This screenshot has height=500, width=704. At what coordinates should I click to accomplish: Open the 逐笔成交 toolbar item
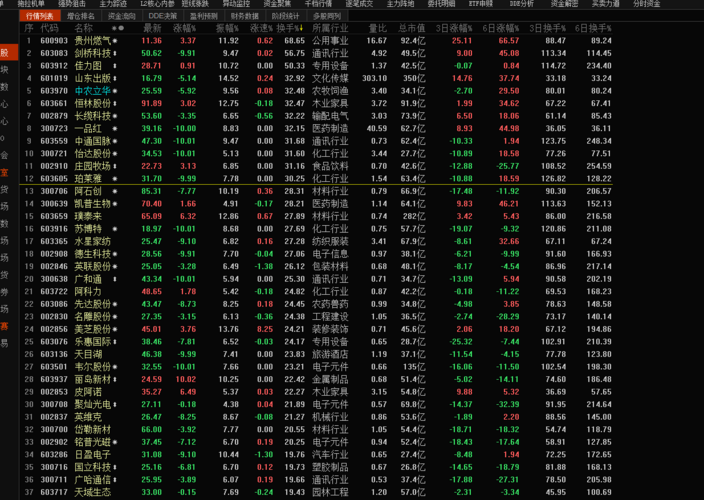click(x=359, y=4)
